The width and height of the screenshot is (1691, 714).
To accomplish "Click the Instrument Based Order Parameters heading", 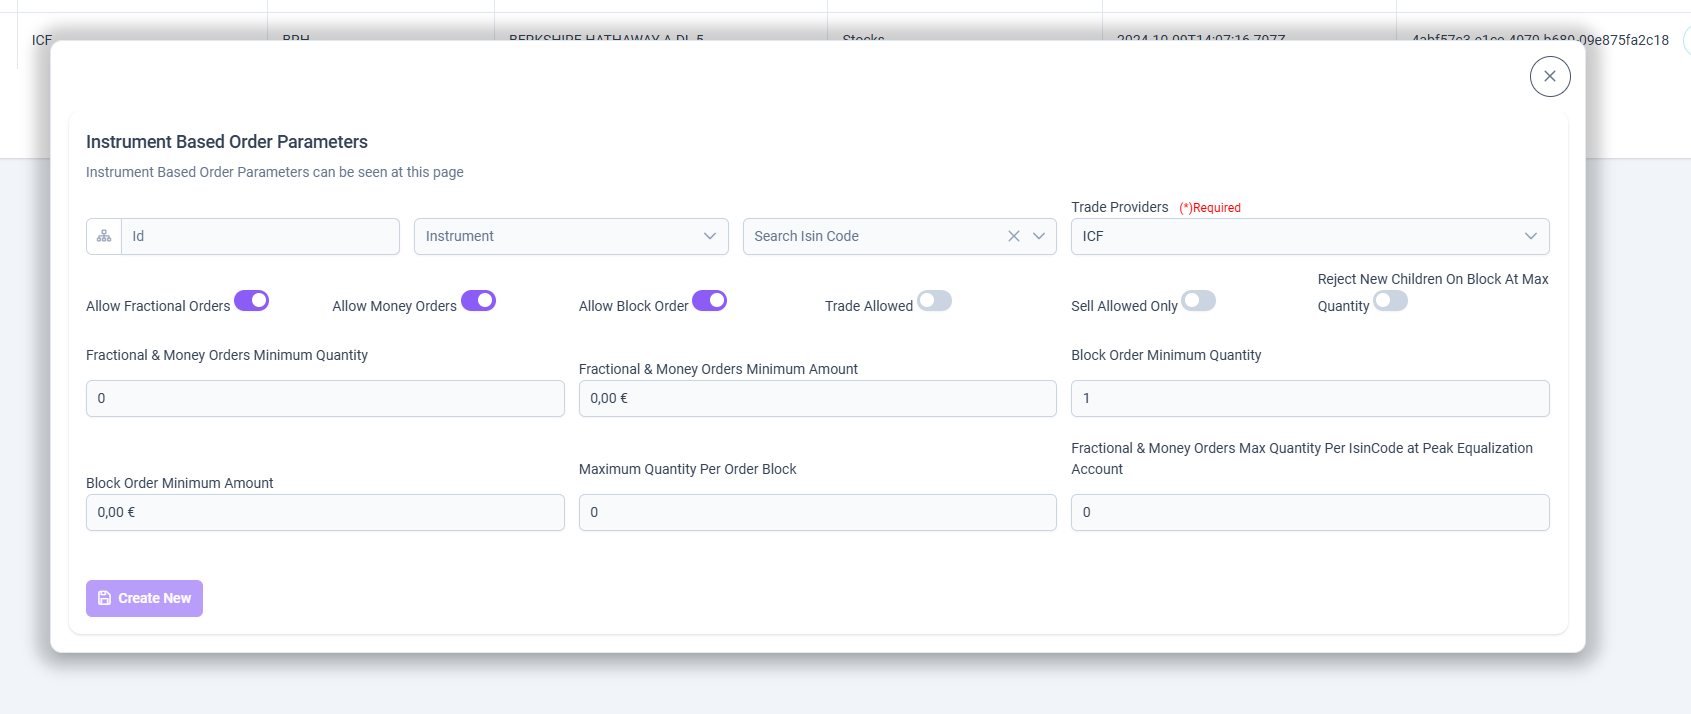I will tap(227, 142).
